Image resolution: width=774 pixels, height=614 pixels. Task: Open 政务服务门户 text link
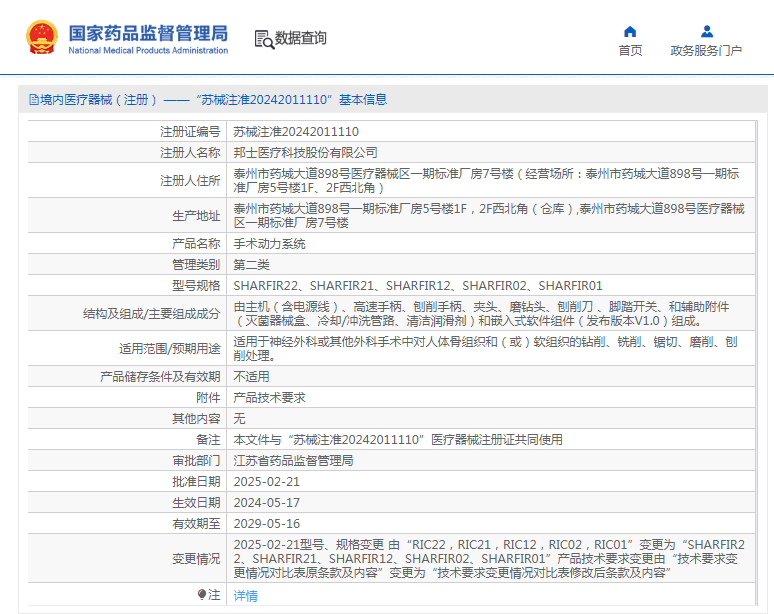[706, 50]
